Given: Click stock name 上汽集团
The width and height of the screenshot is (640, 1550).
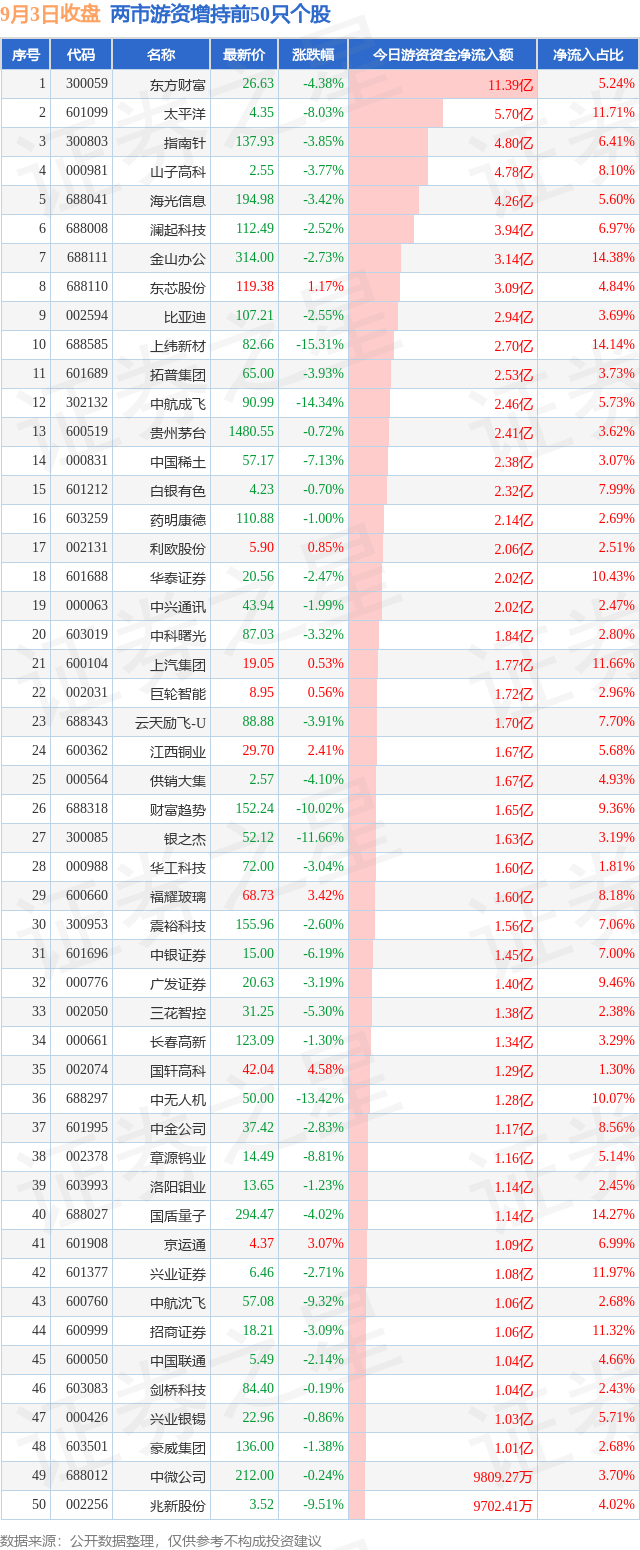Looking at the screenshot, I should click(x=178, y=664).
